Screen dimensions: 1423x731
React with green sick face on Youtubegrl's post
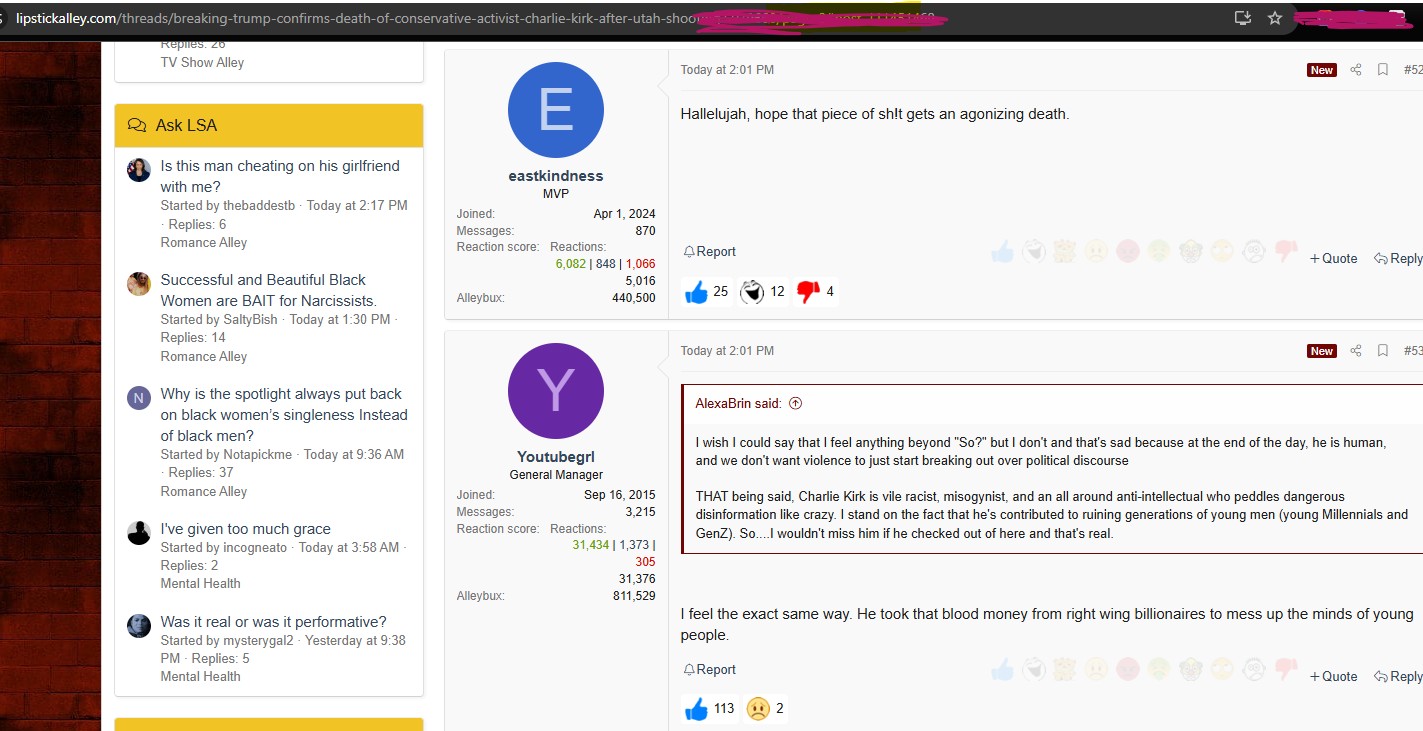pyautogui.click(x=1159, y=670)
